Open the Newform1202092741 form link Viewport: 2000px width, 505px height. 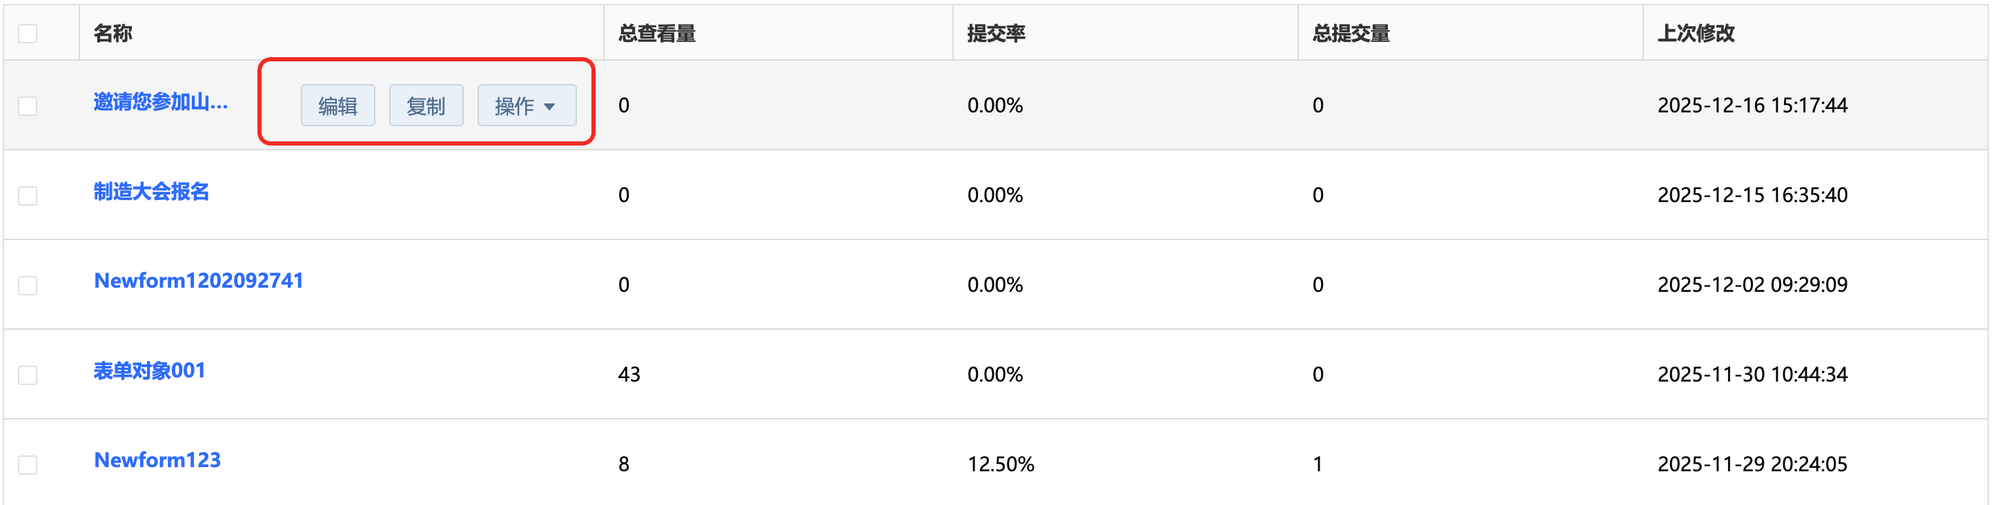point(199,281)
